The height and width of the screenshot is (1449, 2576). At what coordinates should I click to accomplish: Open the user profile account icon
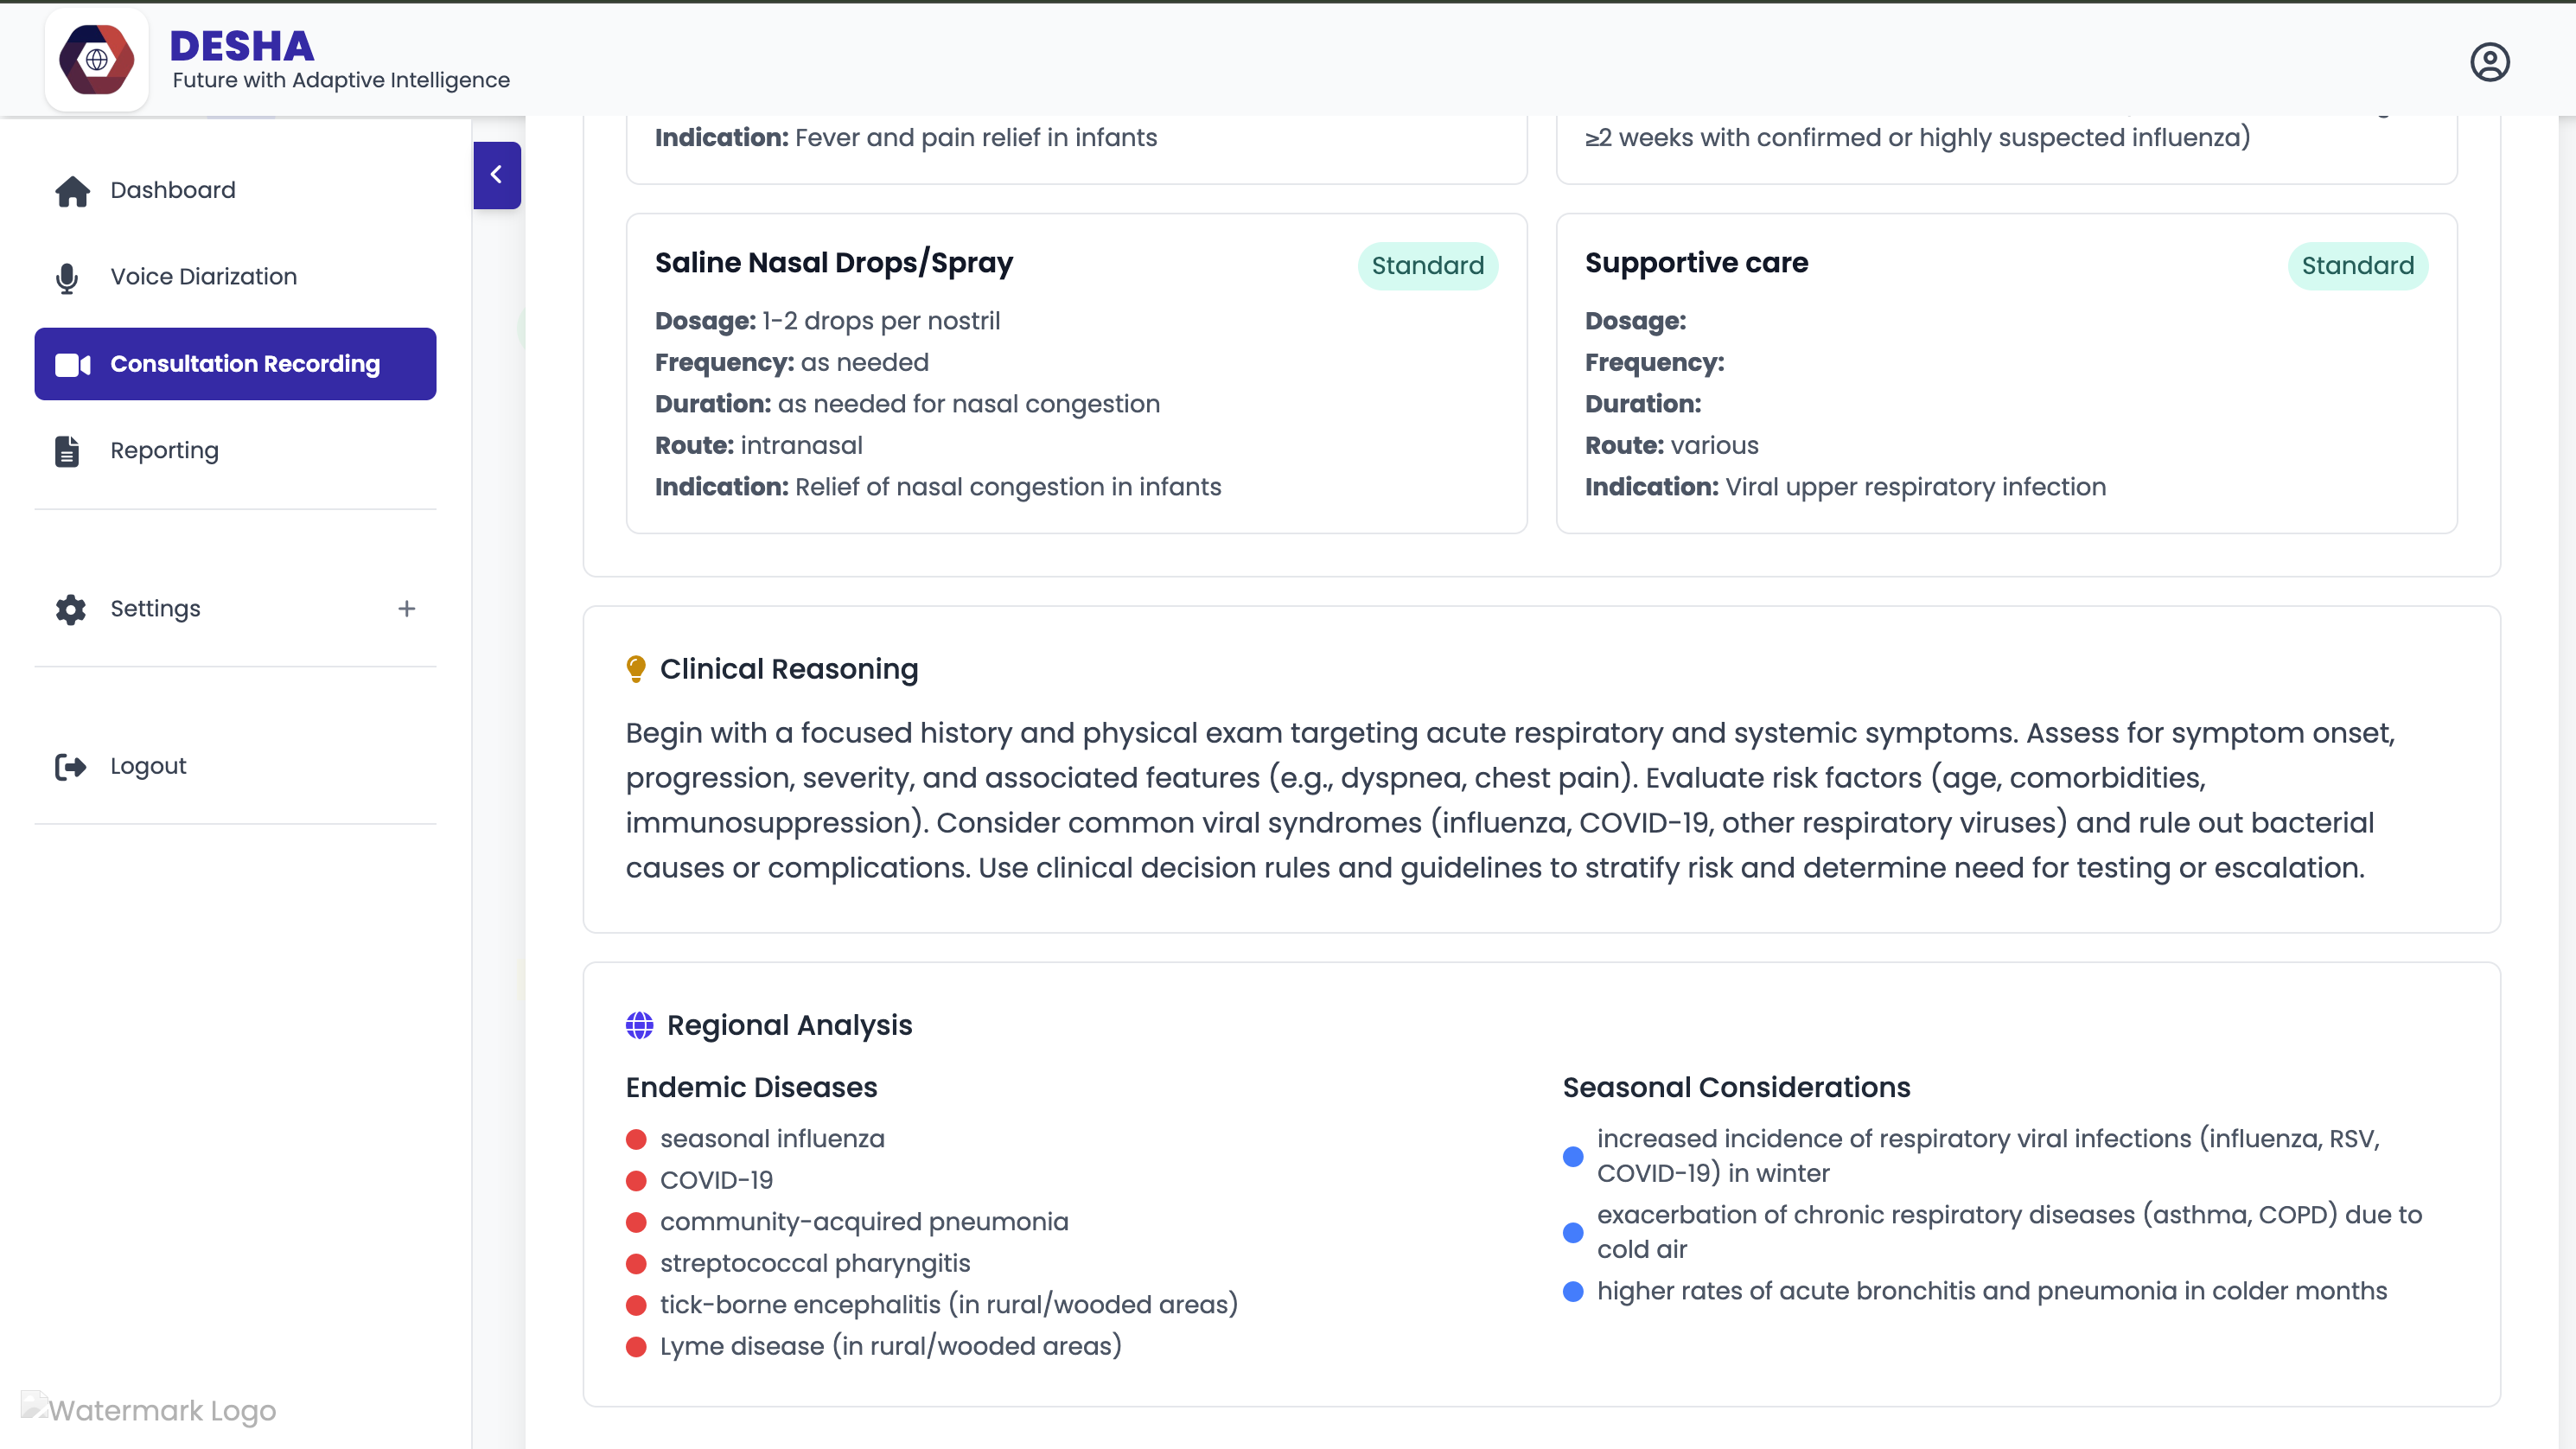point(2489,62)
